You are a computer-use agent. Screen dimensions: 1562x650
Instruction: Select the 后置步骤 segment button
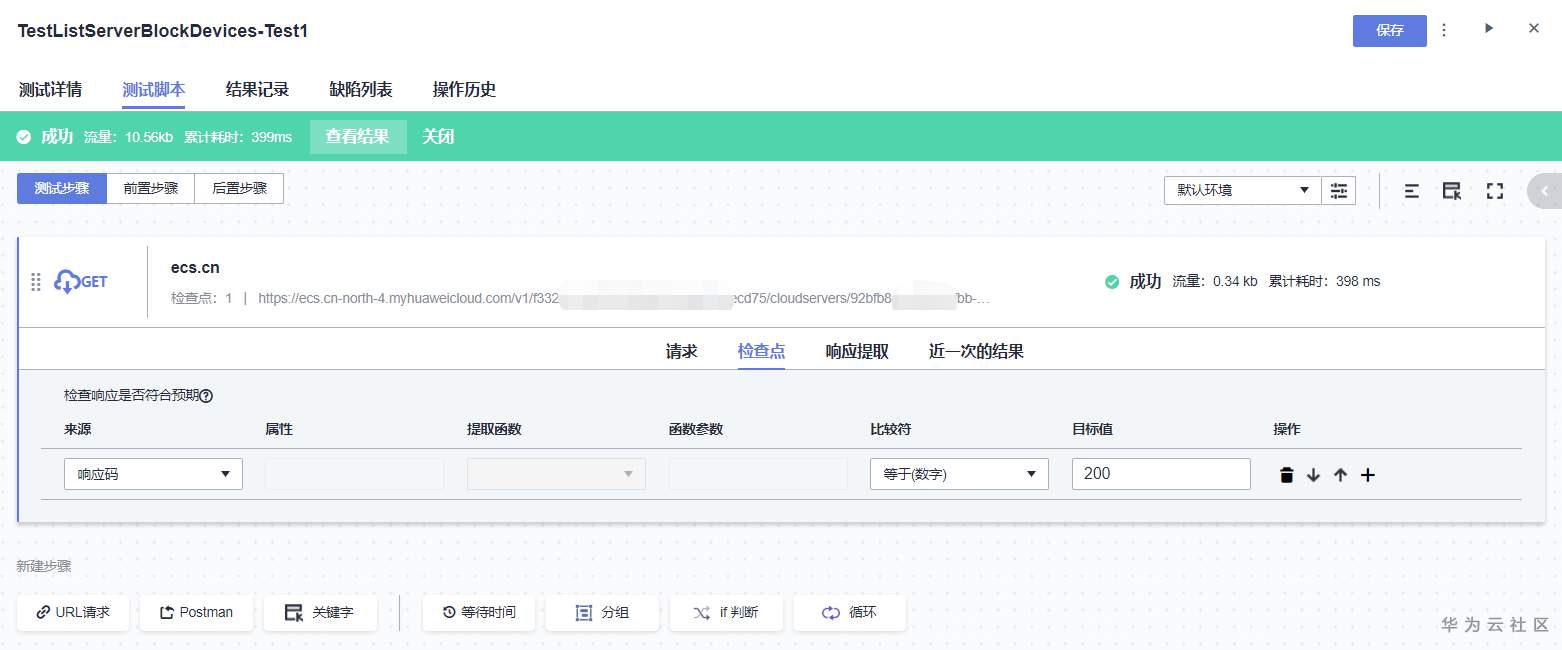(240, 188)
